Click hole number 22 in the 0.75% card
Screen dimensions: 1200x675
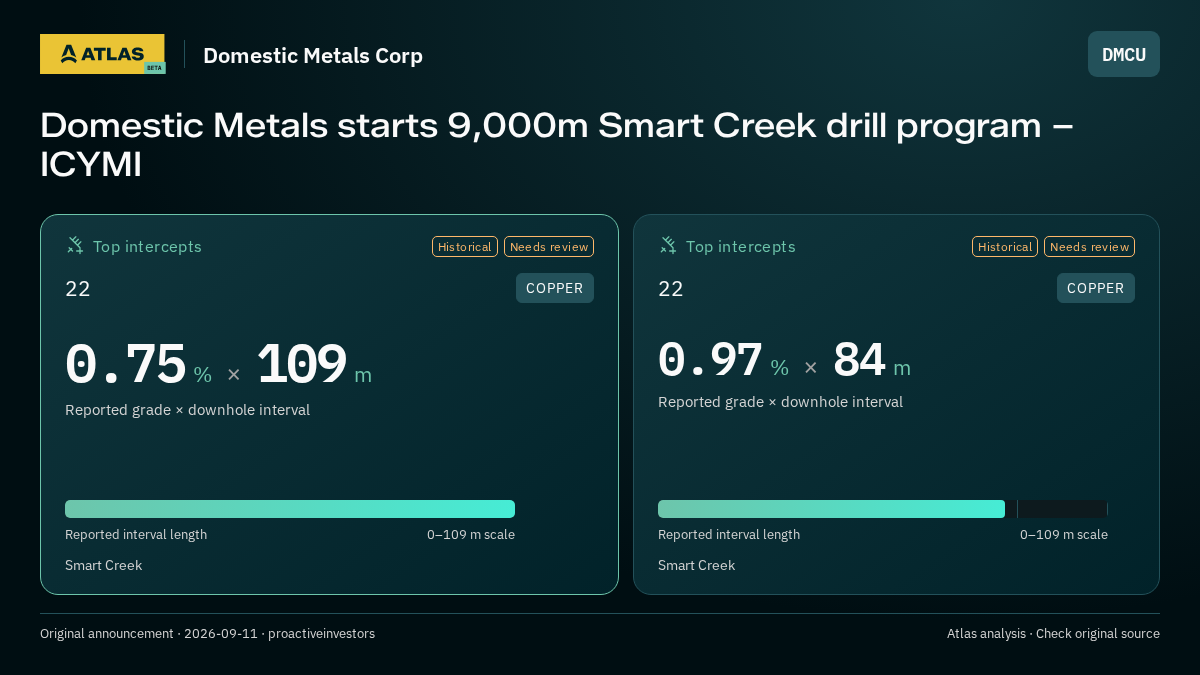(x=78, y=289)
